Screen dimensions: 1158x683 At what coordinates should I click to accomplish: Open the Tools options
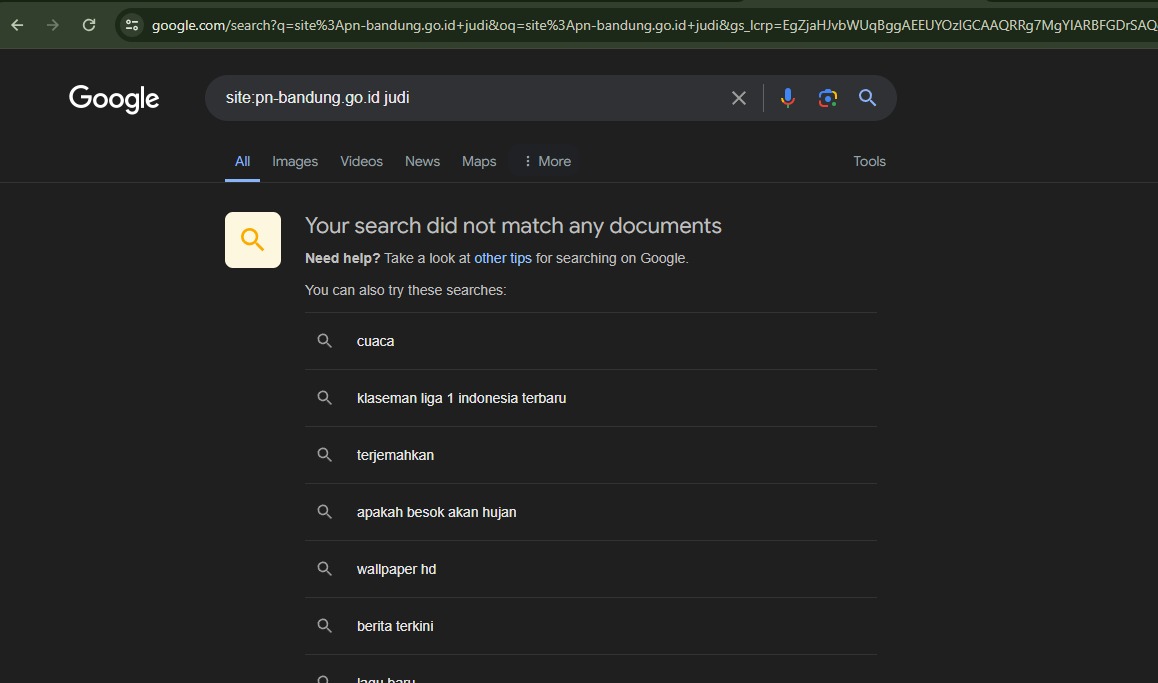point(869,161)
